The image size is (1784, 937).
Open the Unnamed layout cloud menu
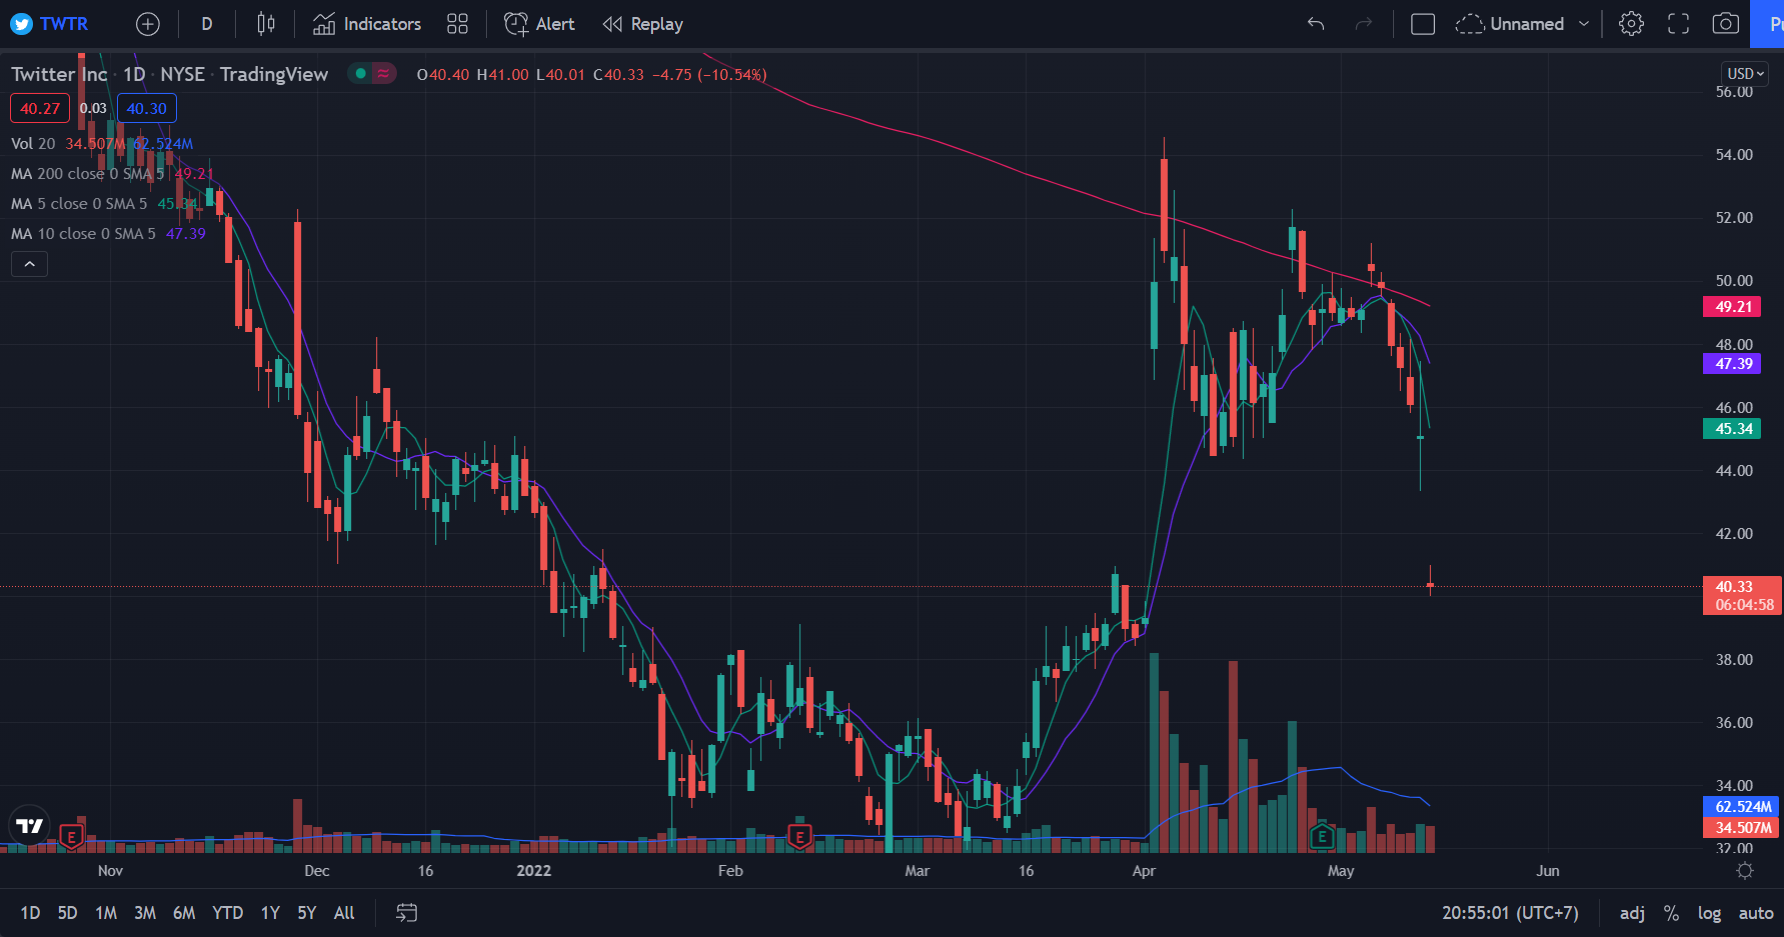(x=1511, y=24)
